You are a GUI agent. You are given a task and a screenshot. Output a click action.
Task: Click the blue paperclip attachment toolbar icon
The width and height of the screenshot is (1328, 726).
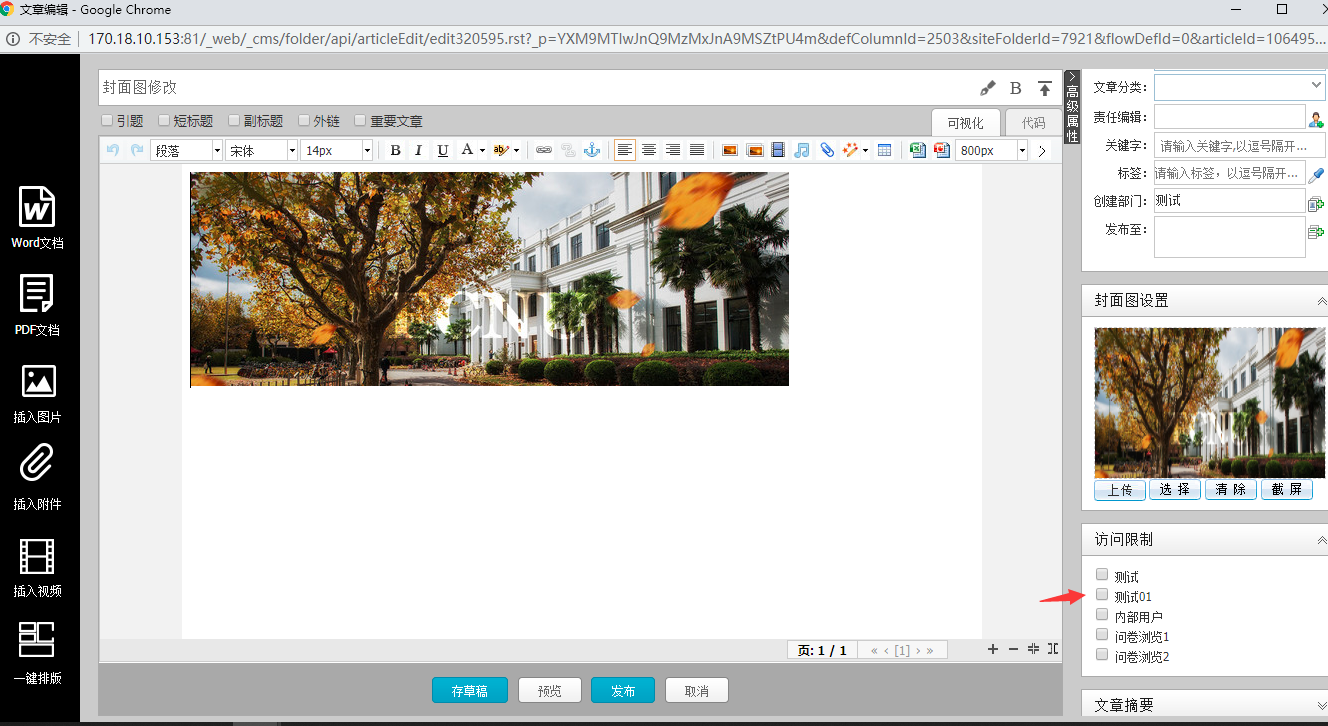pos(827,150)
